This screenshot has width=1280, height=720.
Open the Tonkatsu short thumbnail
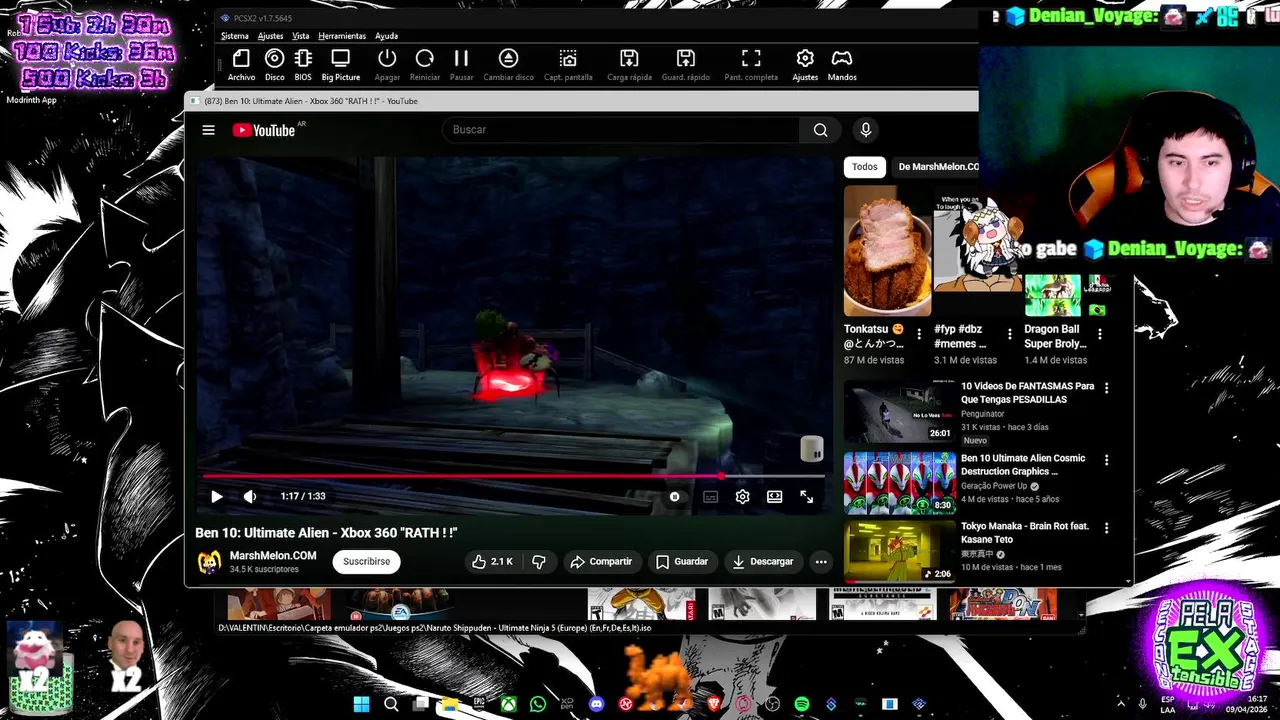click(x=887, y=251)
